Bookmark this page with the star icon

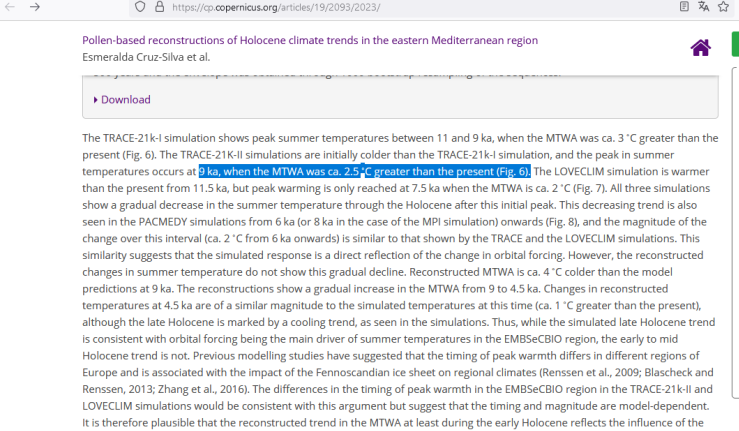coord(723,7)
